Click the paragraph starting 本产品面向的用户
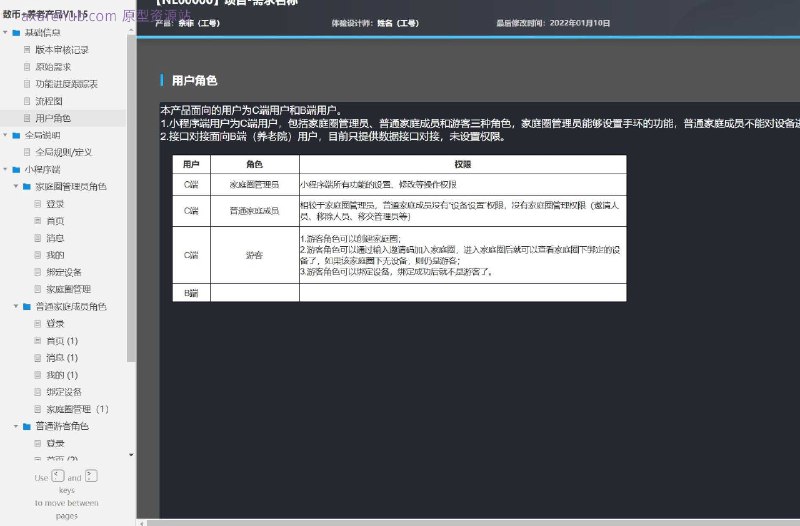 (252, 110)
